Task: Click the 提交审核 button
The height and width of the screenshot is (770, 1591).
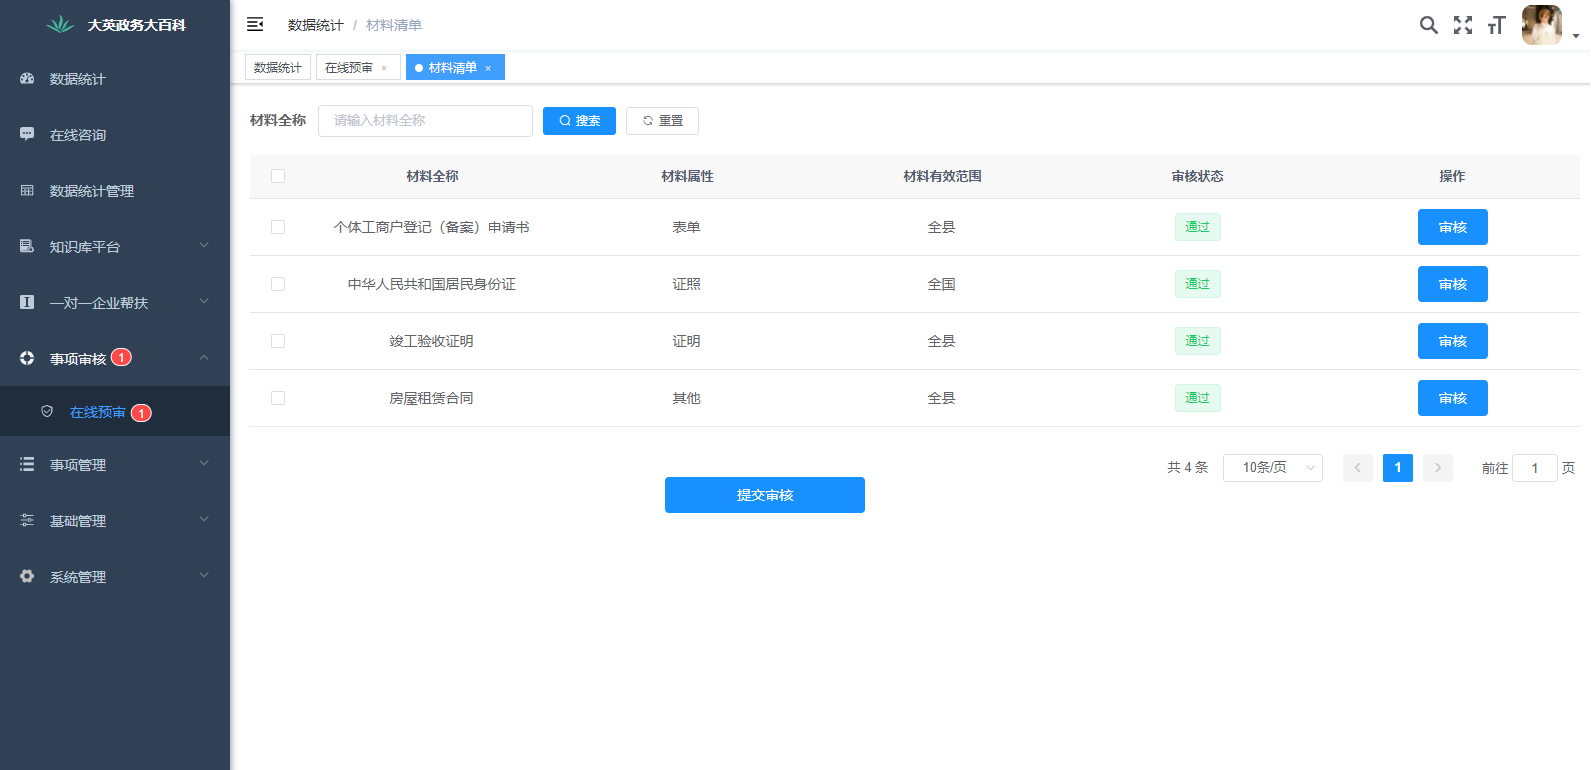Action: click(x=764, y=495)
